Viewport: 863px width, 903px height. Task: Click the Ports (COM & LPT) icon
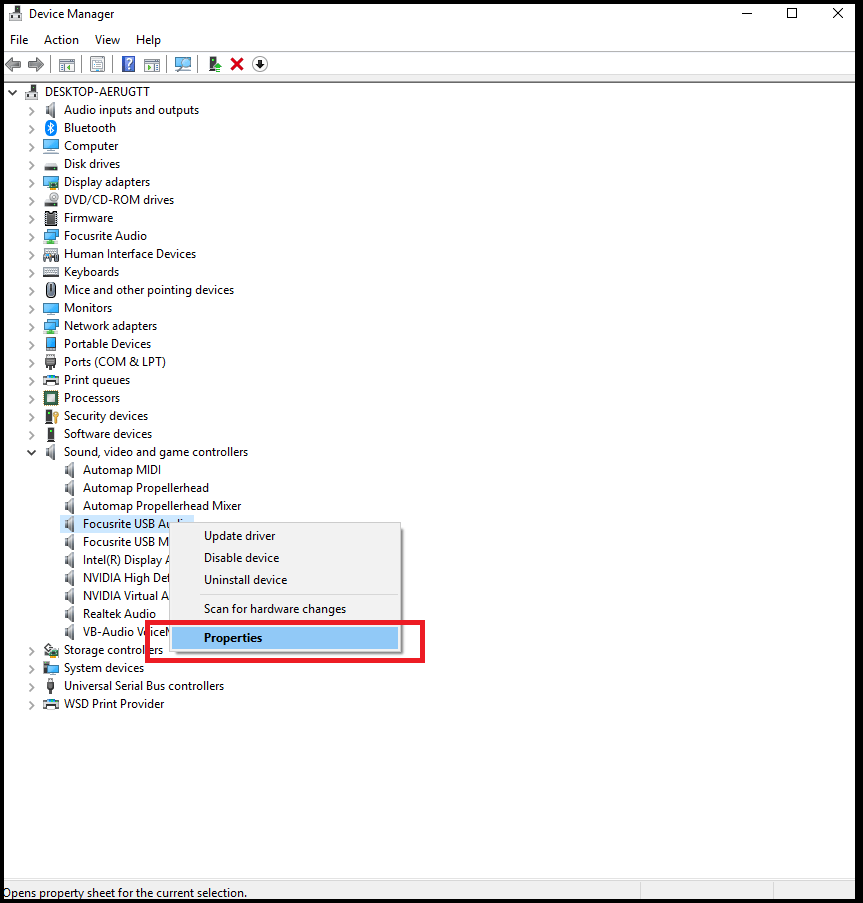coord(51,362)
